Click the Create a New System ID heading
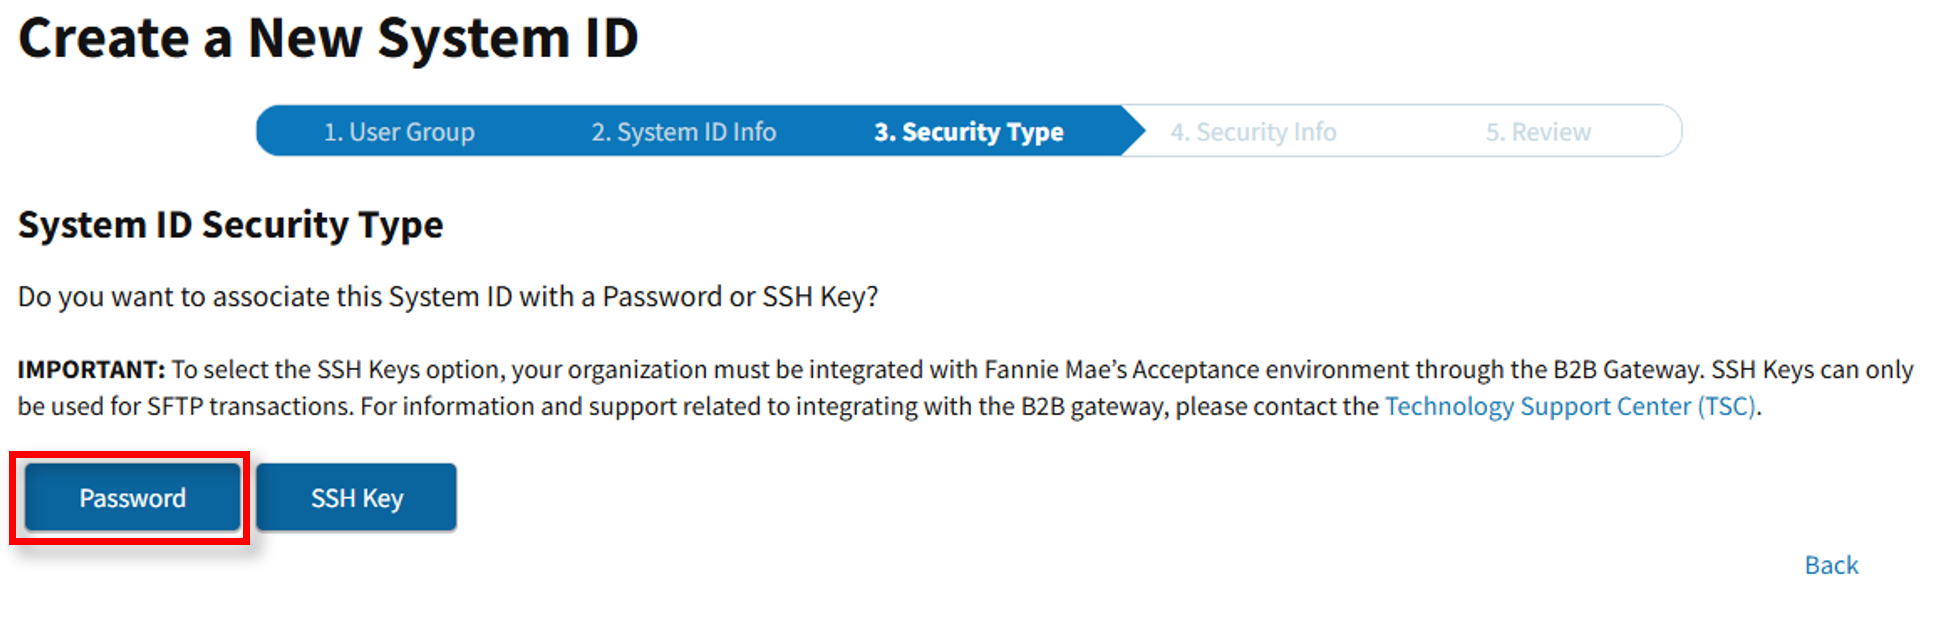 click(328, 39)
